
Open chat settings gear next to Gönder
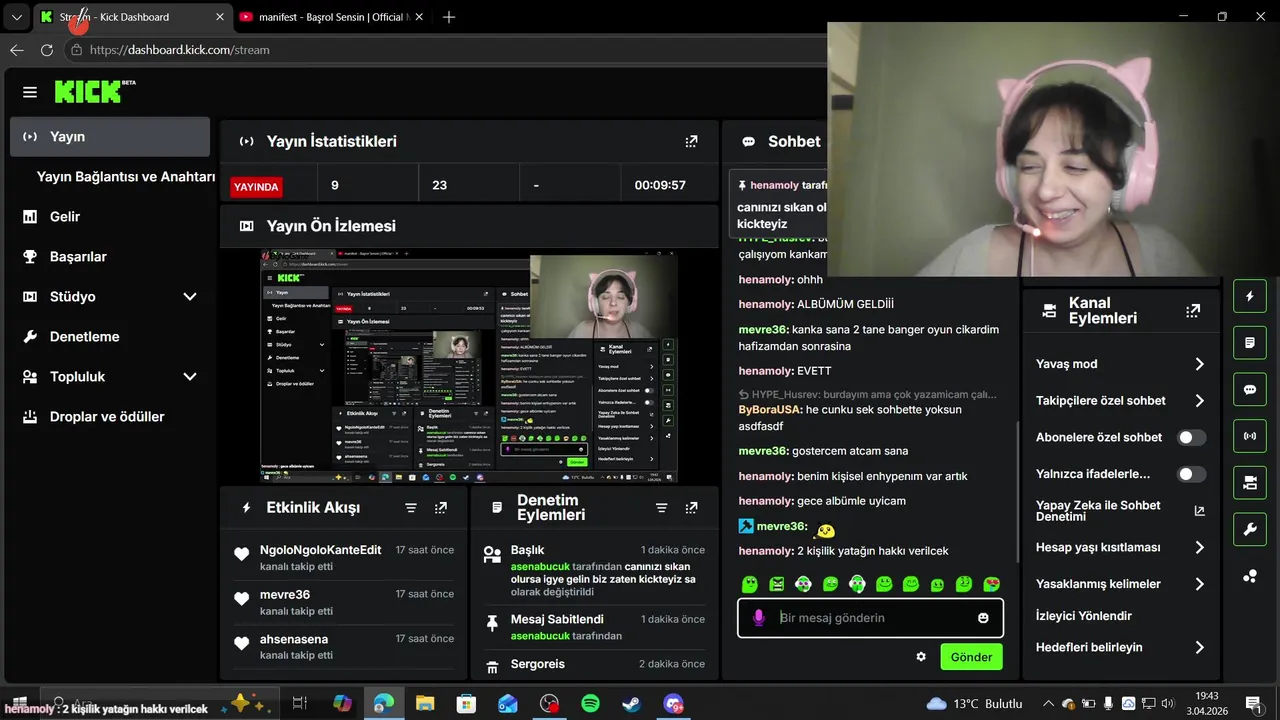click(921, 657)
